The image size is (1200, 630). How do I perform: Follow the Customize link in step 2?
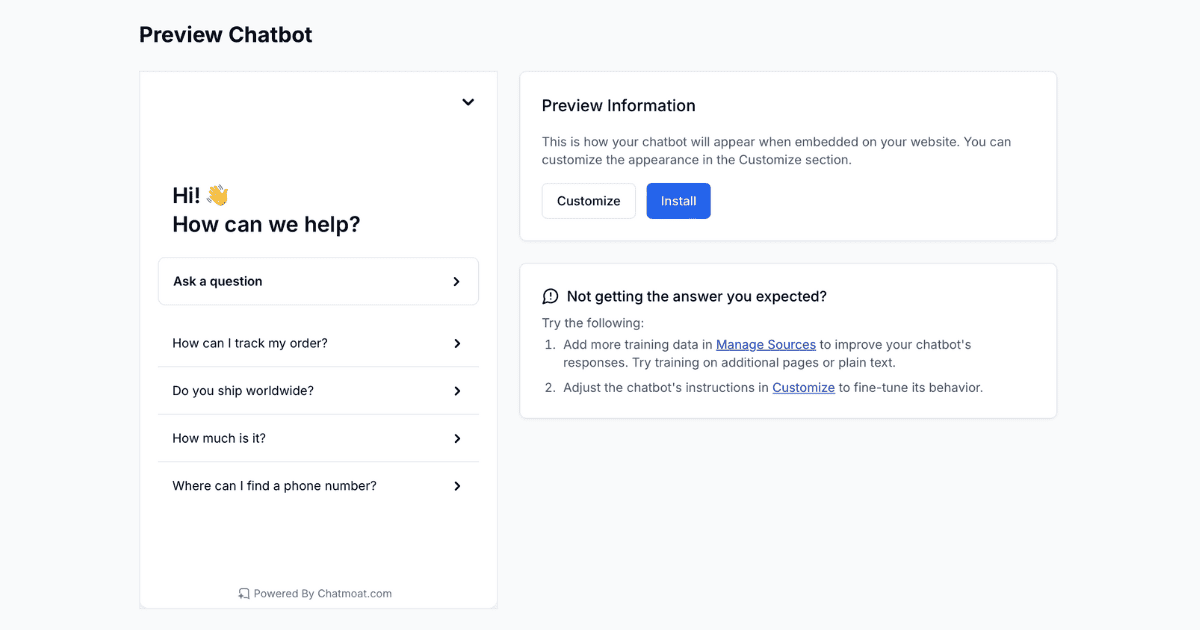pyautogui.click(x=803, y=387)
